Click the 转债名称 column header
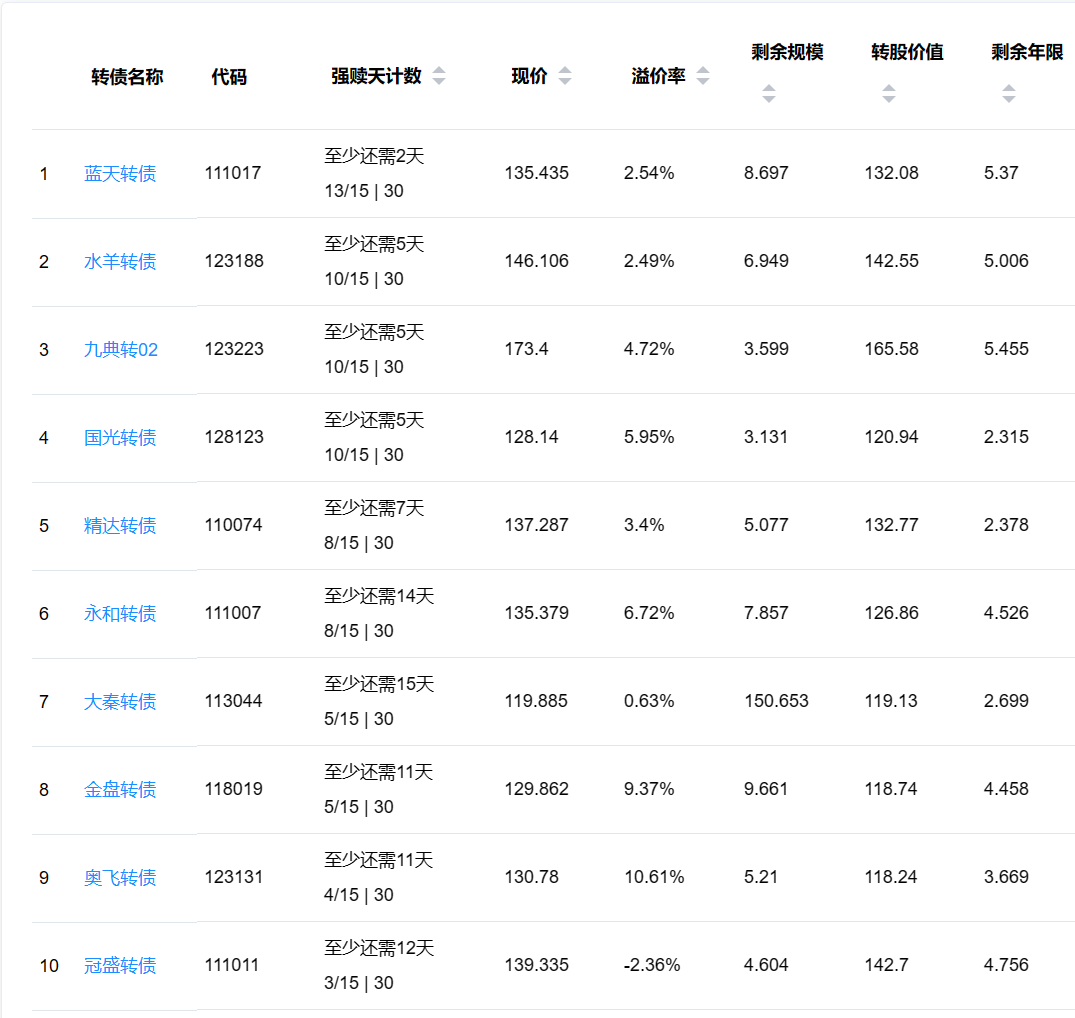1075x1018 pixels. tap(127, 77)
